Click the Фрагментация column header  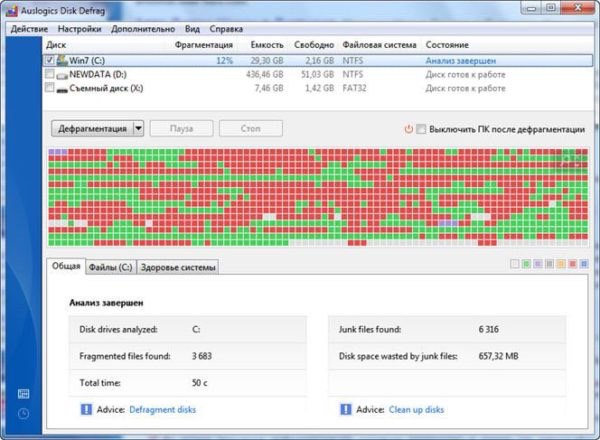[204, 45]
